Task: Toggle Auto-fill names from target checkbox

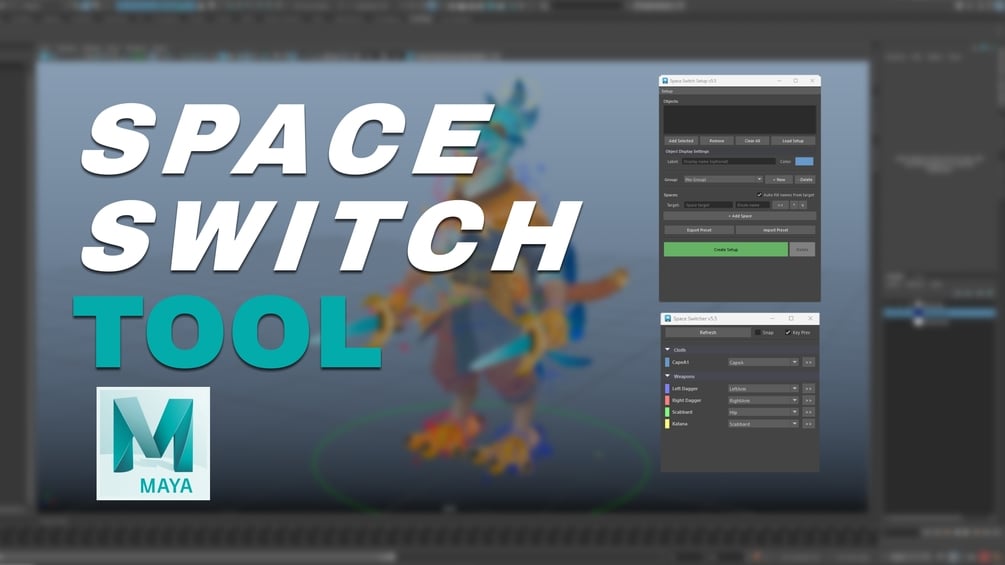Action: pos(760,195)
